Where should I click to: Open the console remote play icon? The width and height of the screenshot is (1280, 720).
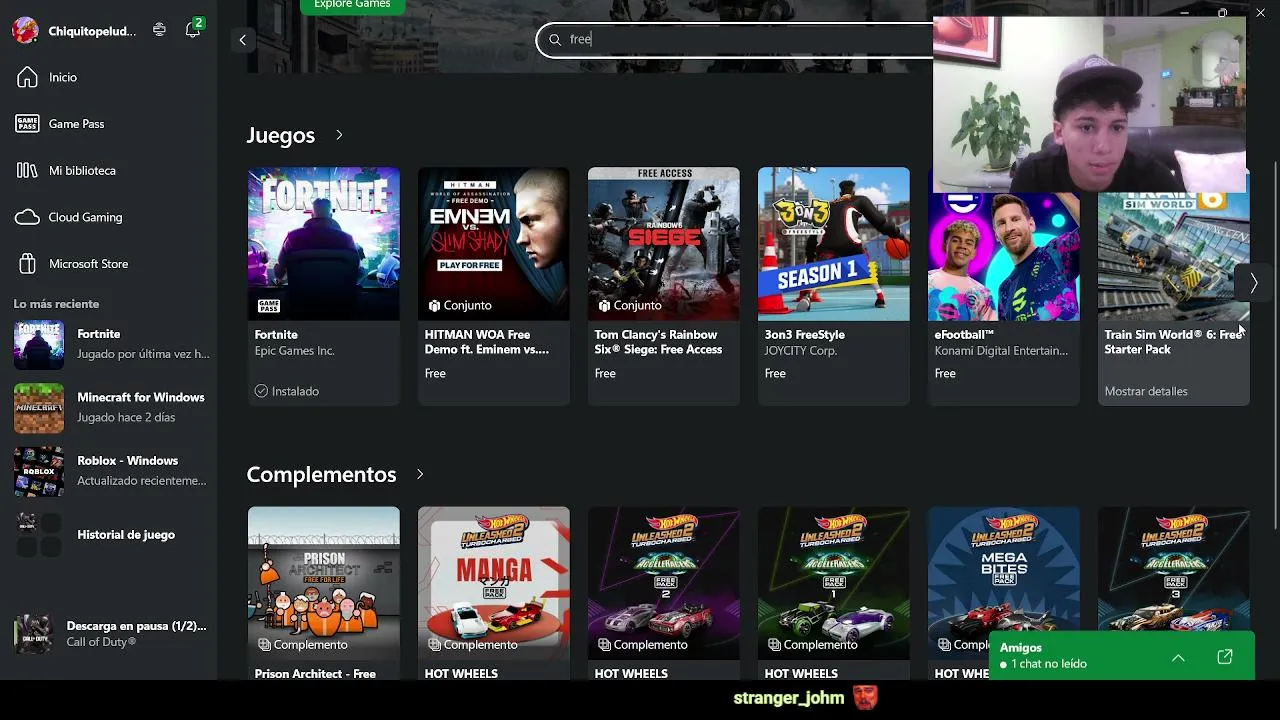[x=159, y=30]
